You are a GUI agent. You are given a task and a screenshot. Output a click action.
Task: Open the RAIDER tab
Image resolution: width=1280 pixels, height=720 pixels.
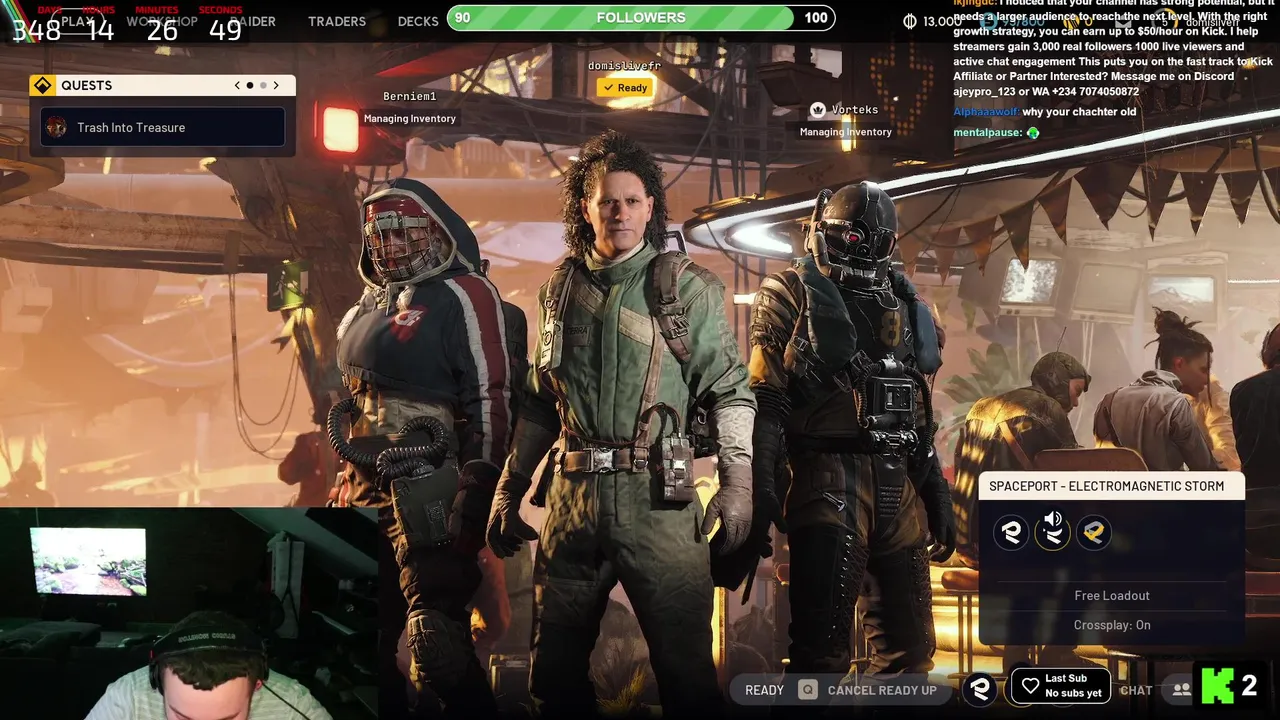pos(252,21)
